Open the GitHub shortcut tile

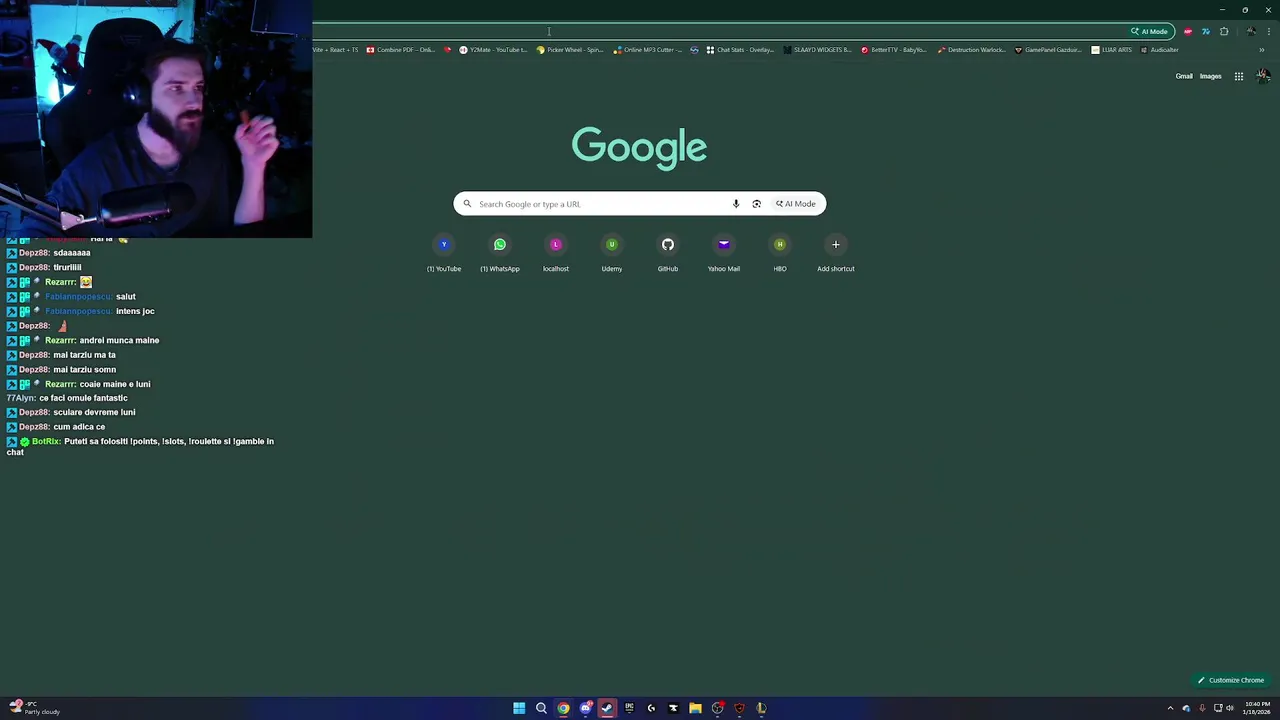point(668,254)
